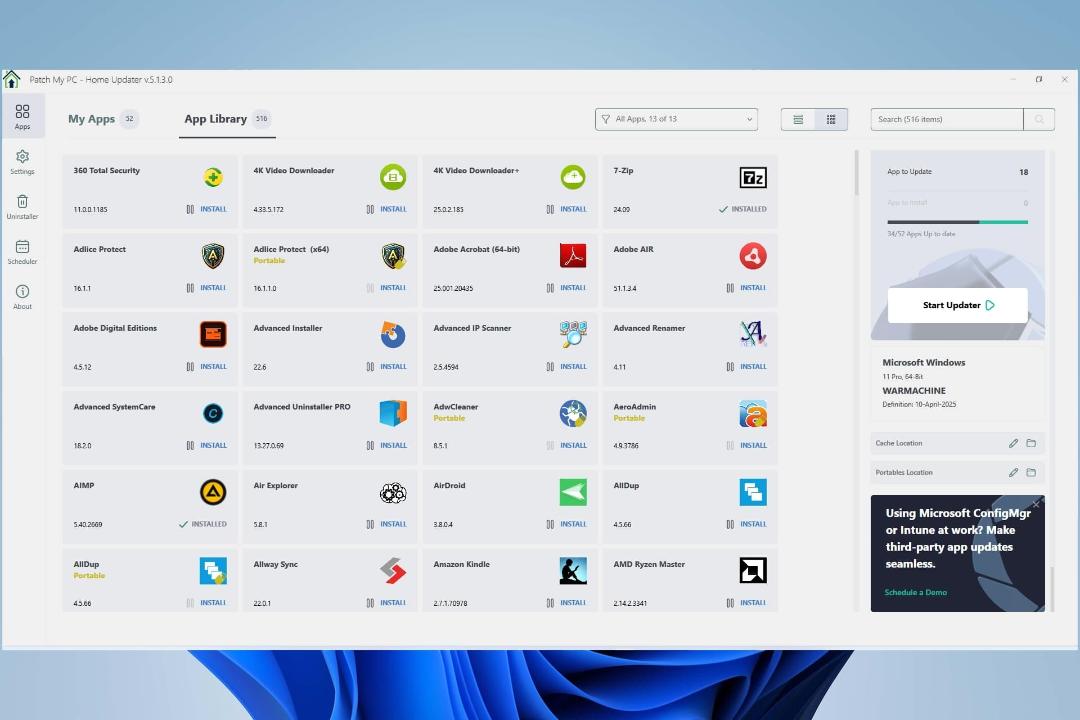Click the apps up-to-date progress bar
The height and width of the screenshot is (720, 1080).
click(957, 222)
